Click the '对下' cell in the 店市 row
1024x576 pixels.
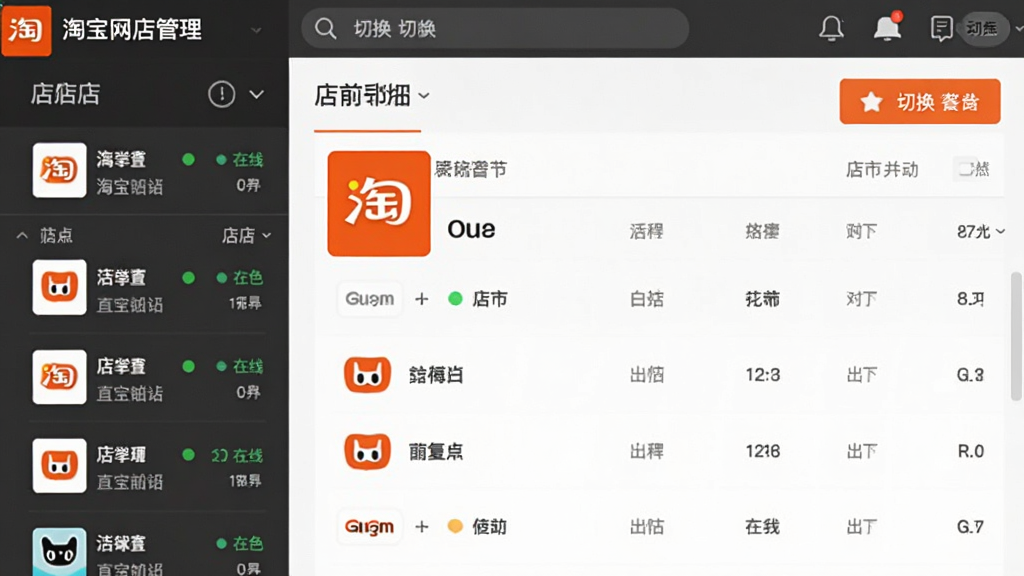[861, 299]
